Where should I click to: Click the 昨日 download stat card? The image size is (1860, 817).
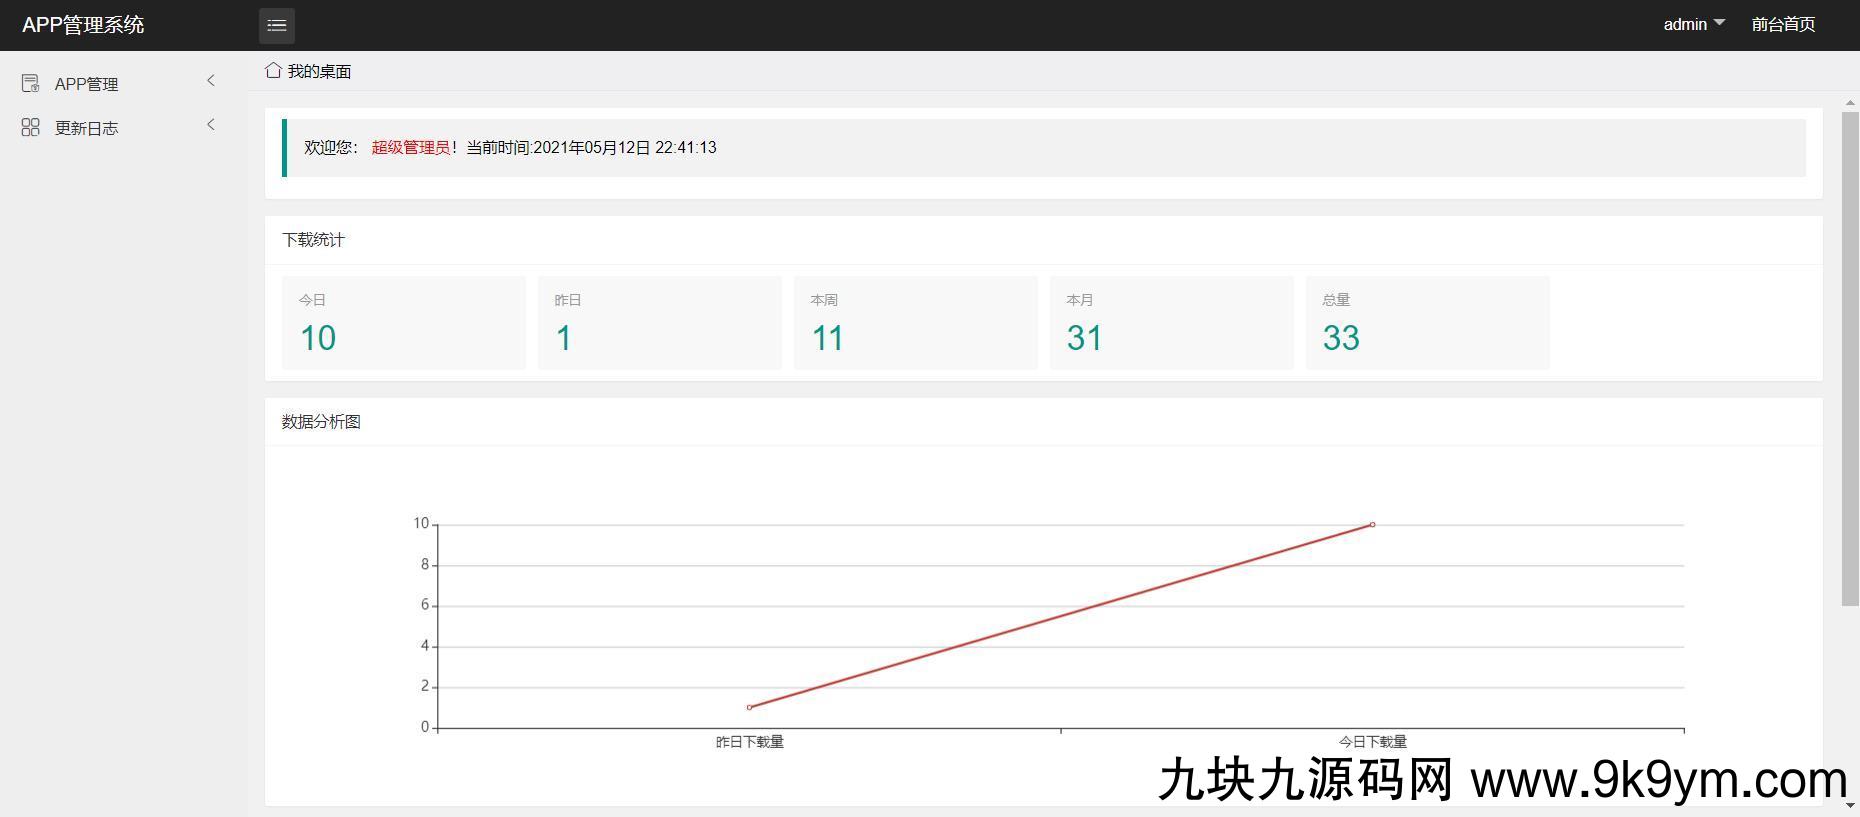[x=660, y=323]
